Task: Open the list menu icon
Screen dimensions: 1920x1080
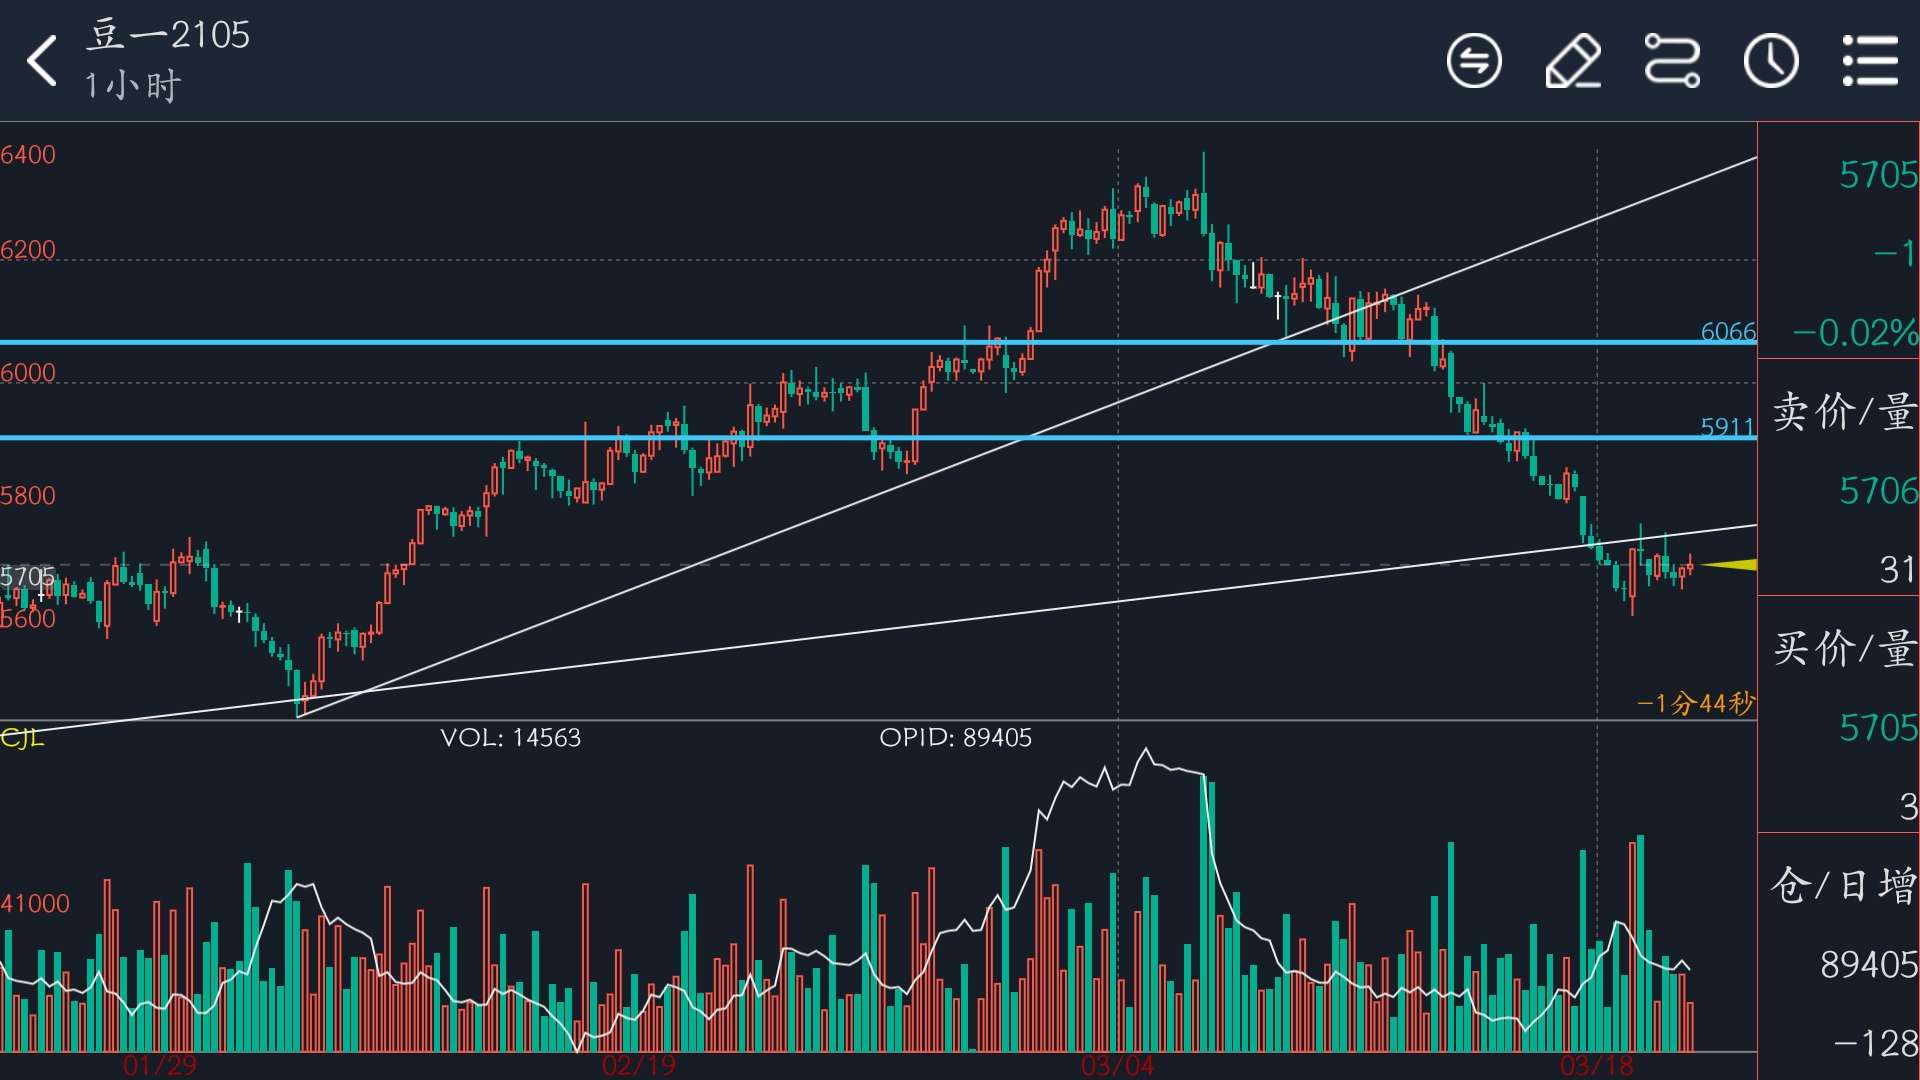Action: pyautogui.click(x=1869, y=61)
